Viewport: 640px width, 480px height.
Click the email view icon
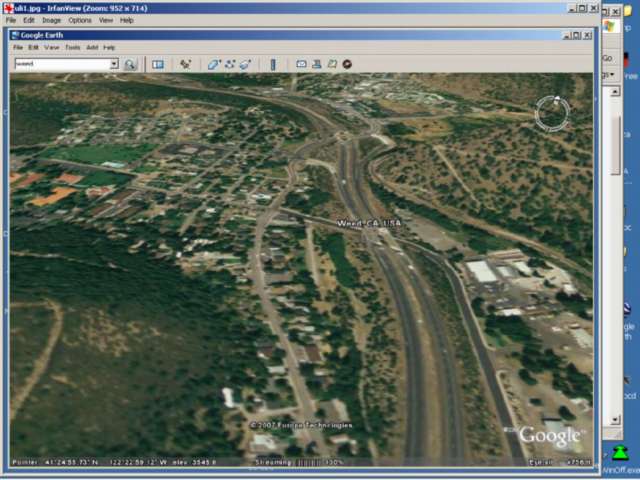tap(301, 64)
